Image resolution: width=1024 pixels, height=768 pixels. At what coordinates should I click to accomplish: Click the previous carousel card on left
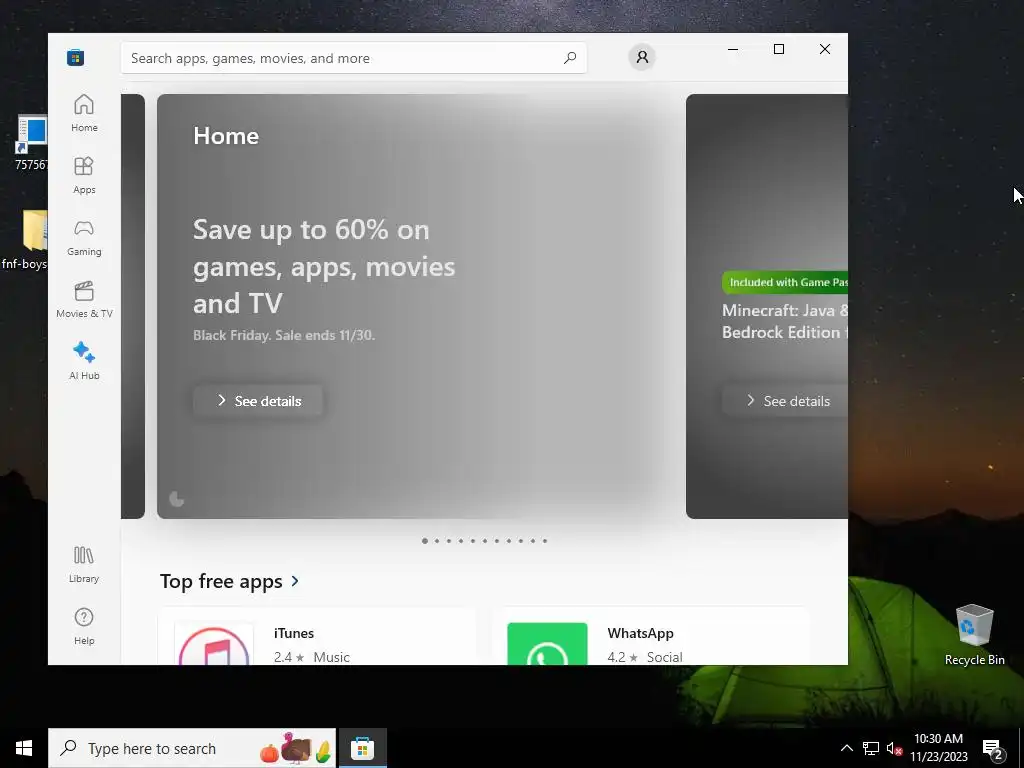click(133, 306)
